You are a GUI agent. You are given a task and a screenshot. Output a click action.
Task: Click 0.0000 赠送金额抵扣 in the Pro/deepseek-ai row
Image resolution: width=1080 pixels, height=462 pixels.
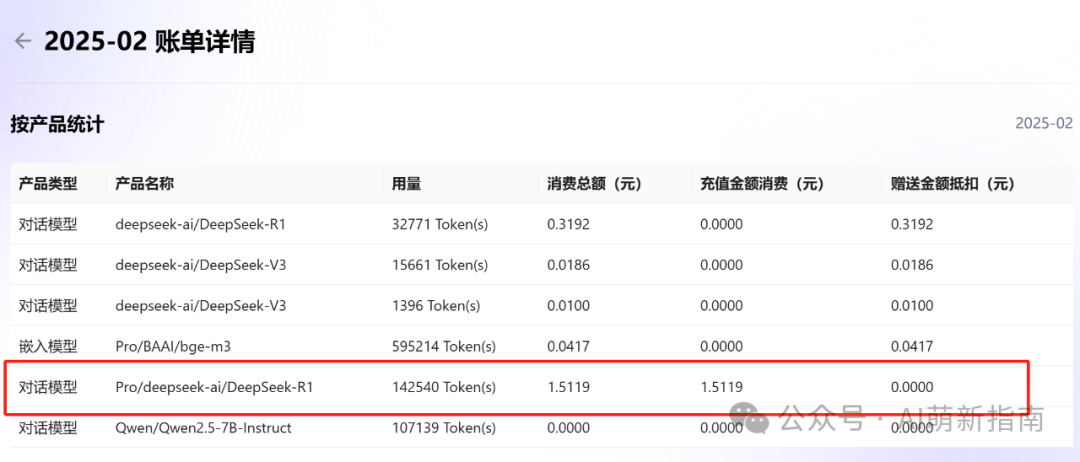point(911,387)
